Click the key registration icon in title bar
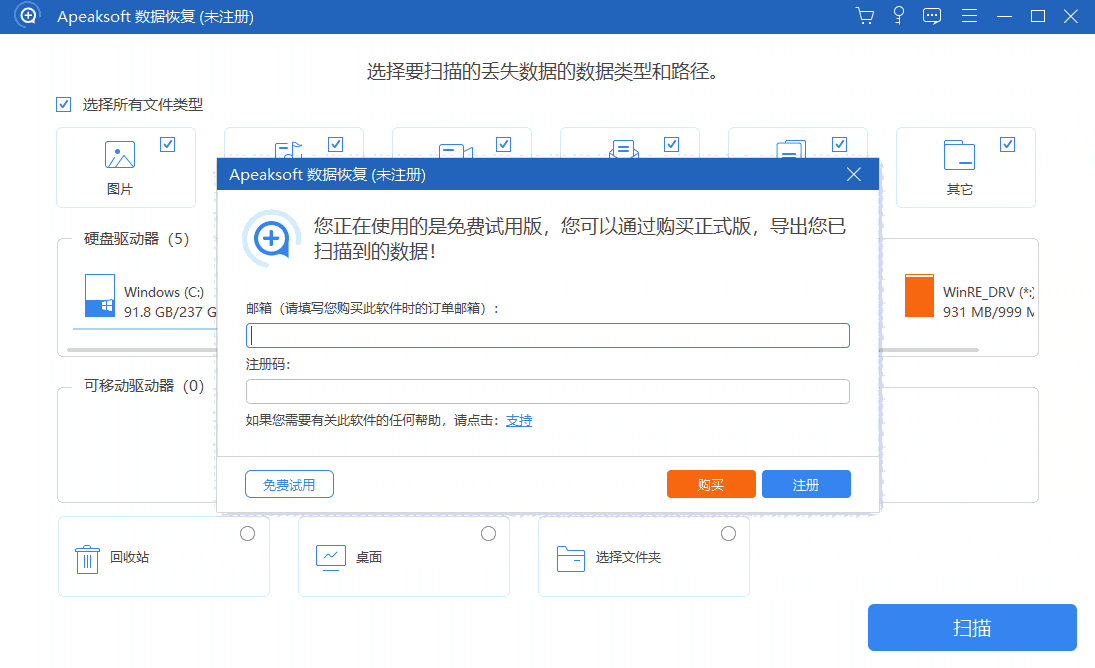 (x=898, y=16)
